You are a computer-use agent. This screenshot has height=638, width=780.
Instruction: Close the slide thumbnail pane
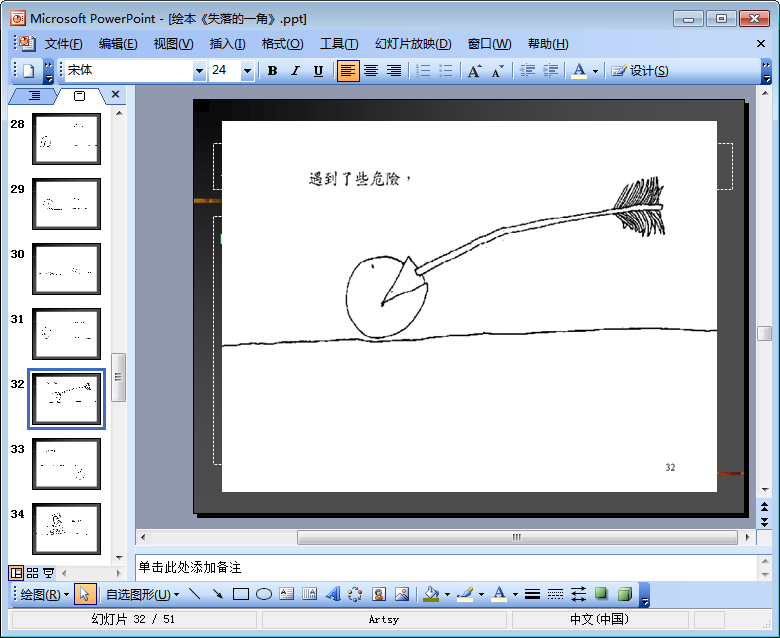[x=115, y=94]
